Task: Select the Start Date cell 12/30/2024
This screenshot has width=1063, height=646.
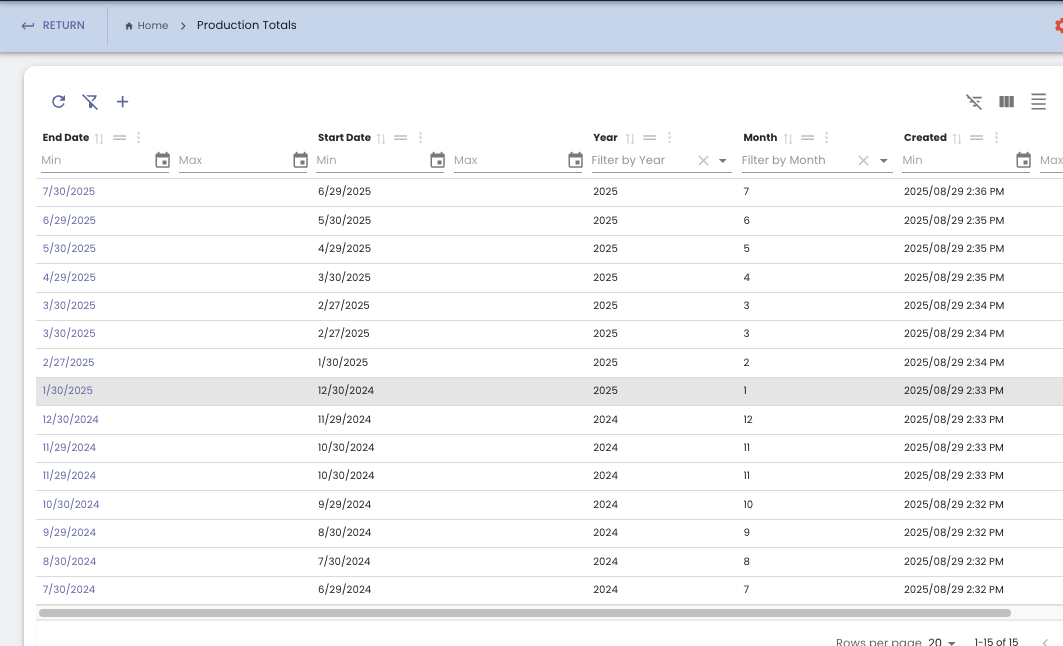Action: (346, 390)
